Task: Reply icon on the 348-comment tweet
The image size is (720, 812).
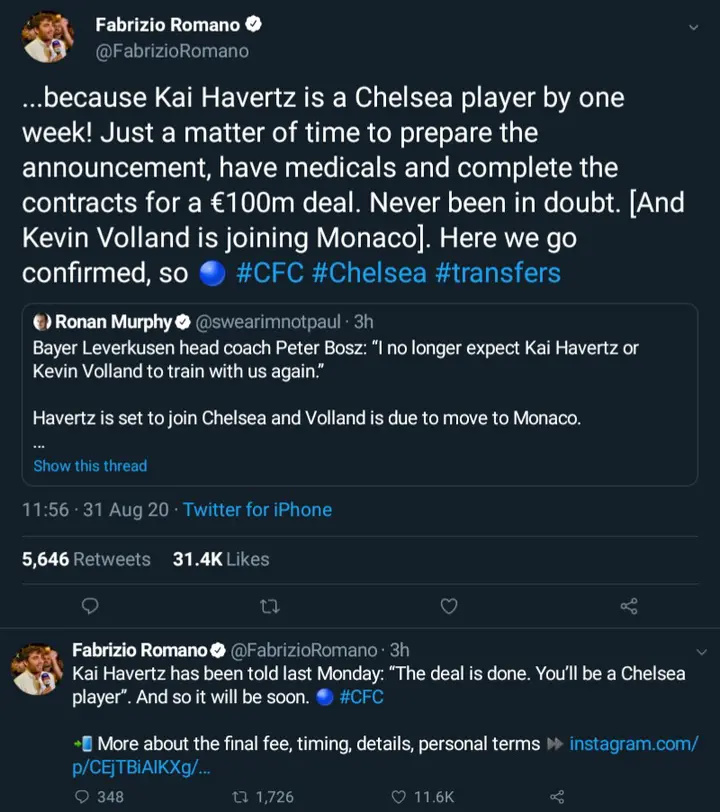Action: click(83, 797)
